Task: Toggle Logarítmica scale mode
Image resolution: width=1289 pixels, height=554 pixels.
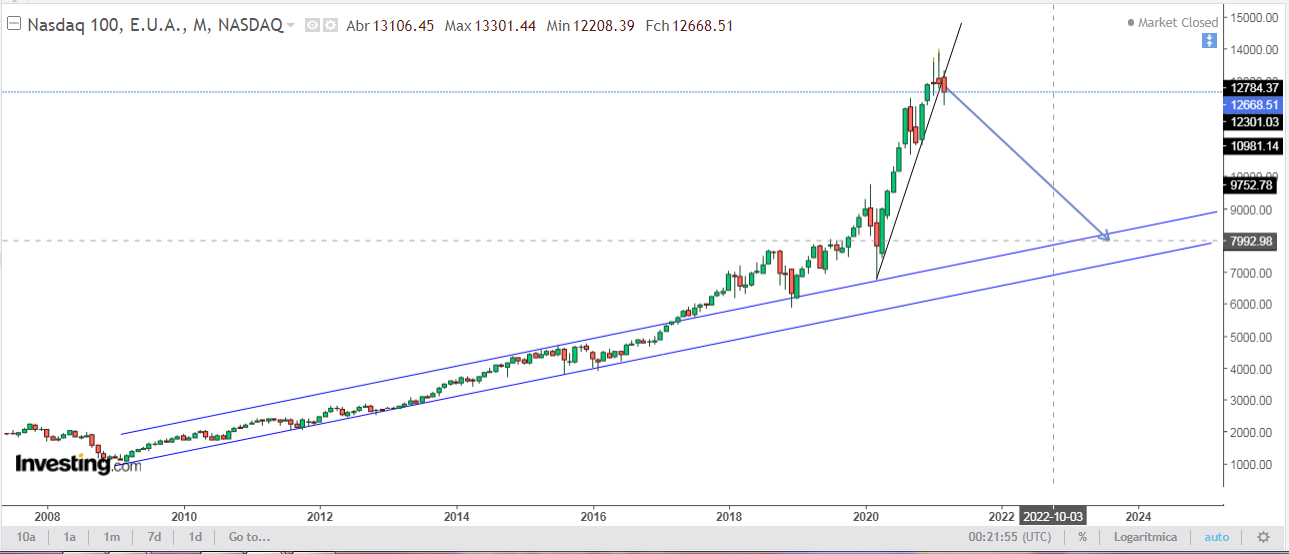Action: pos(1147,537)
